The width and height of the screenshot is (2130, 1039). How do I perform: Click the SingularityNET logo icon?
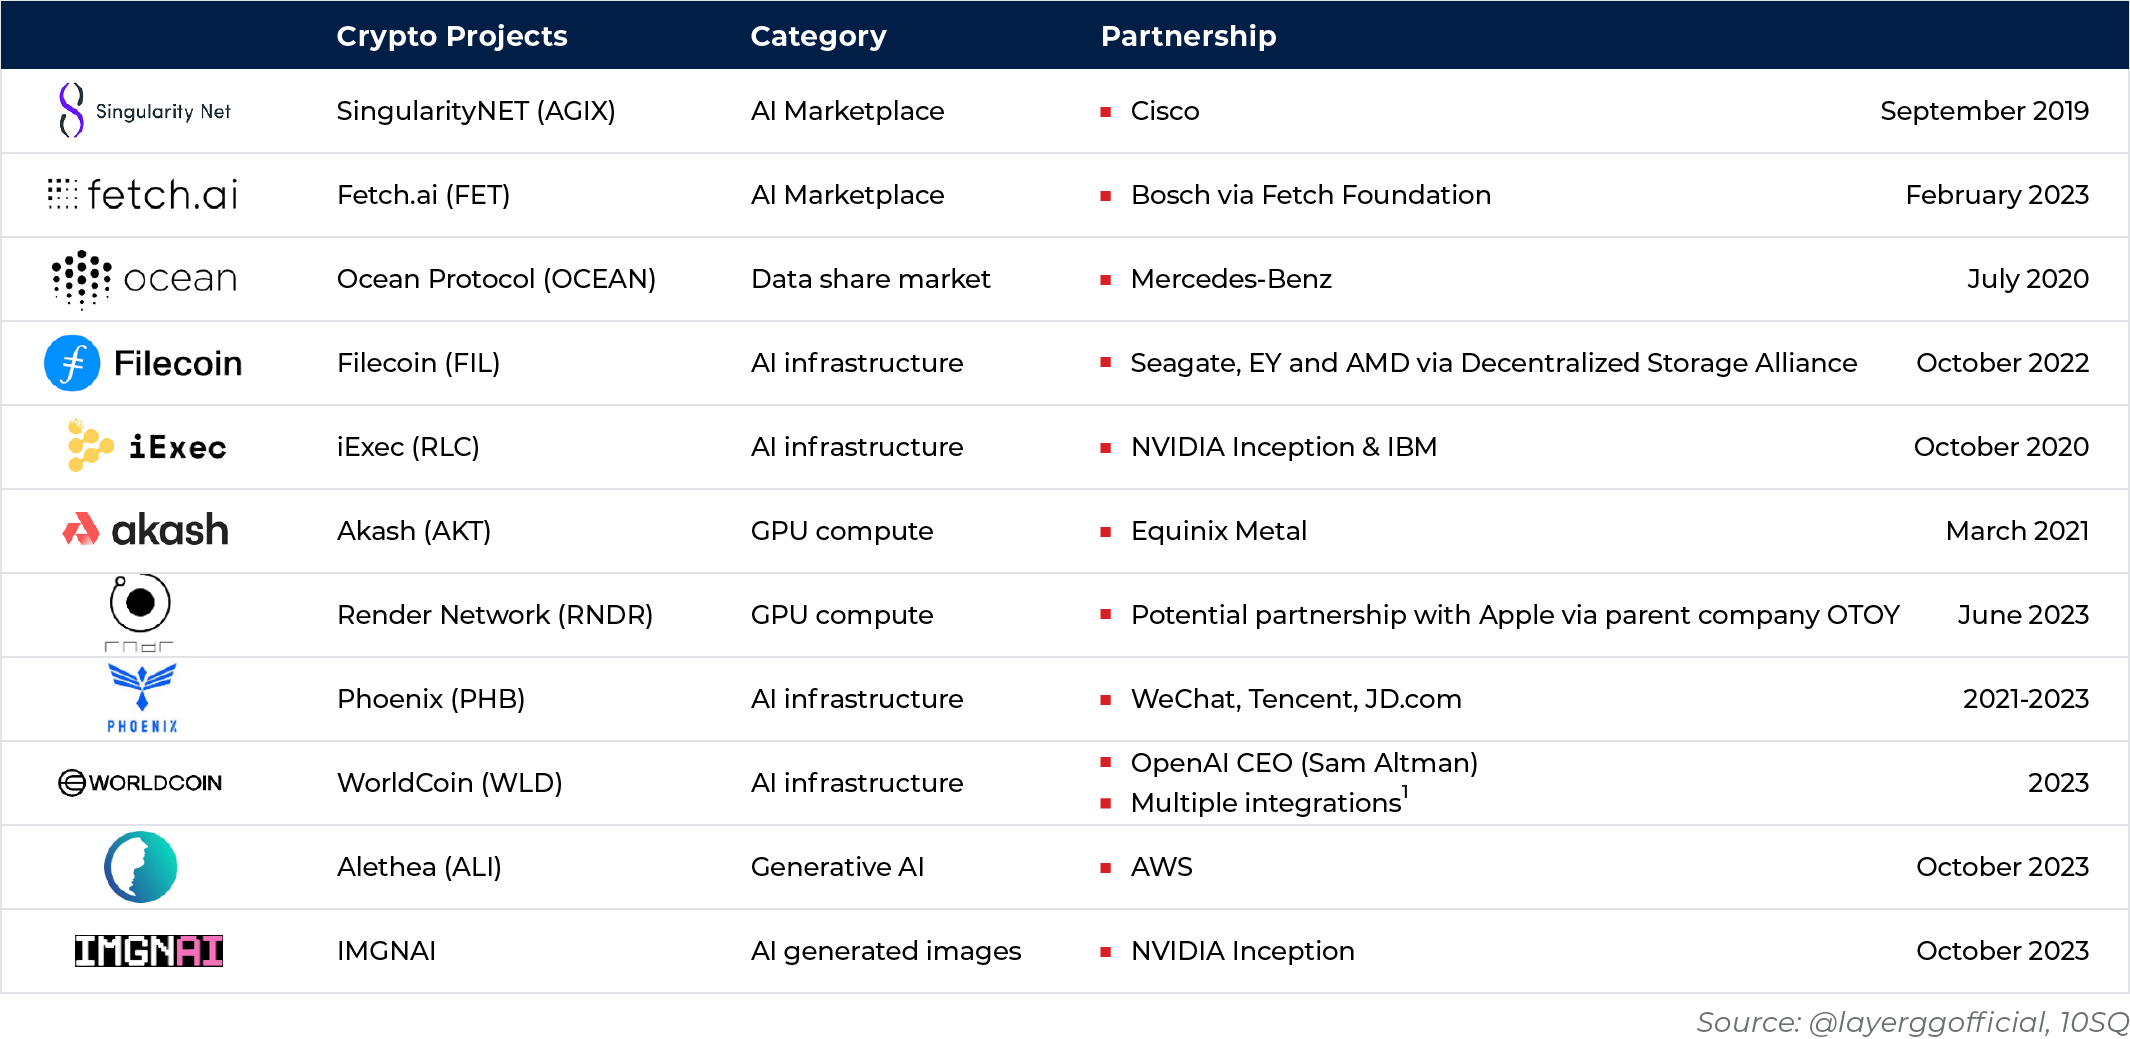tap(71, 110)
